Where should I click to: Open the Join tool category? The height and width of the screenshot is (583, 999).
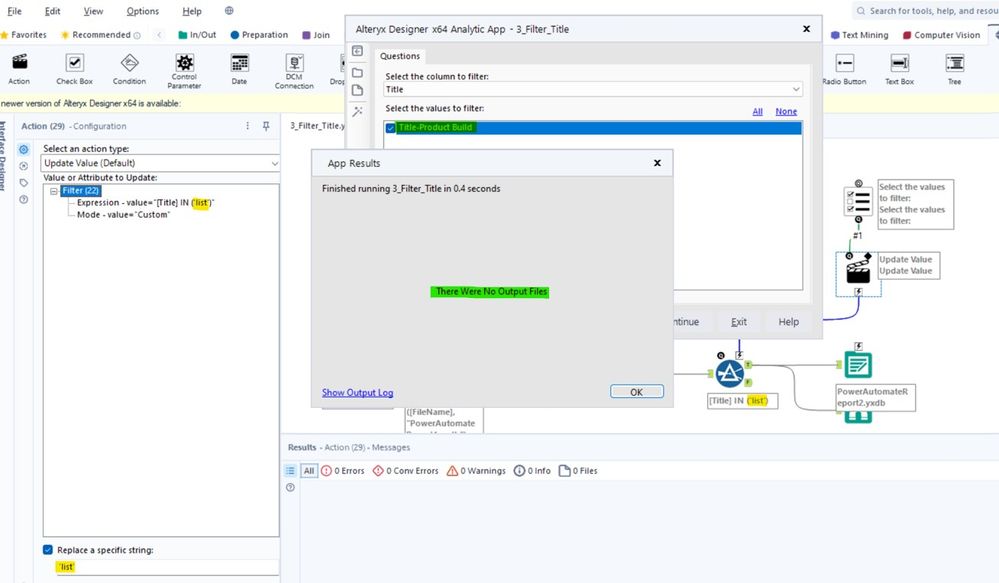[316, 35]
